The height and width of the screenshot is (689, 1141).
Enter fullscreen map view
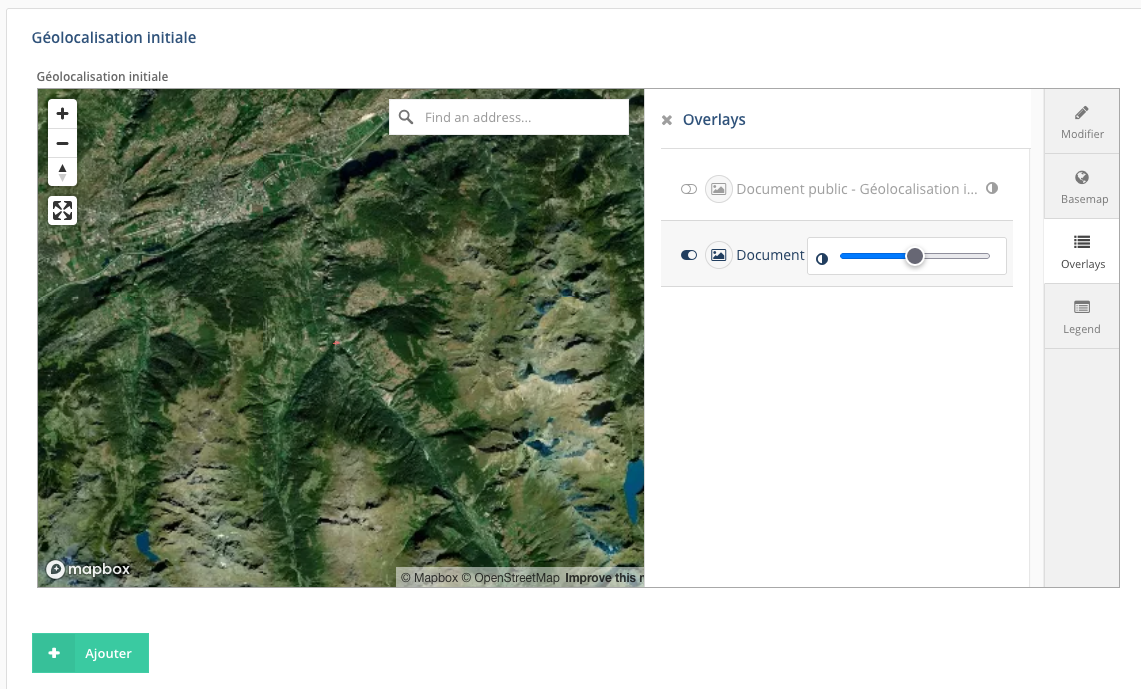click(x=62, y=210)
